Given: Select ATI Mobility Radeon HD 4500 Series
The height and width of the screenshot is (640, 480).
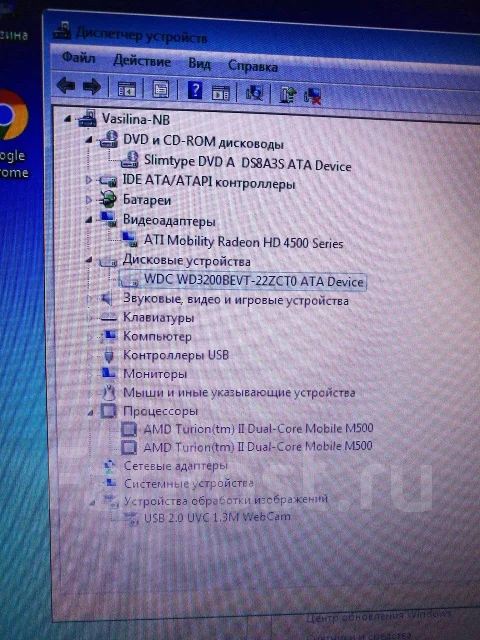Looking at the screenshot, I should coord(243,241).
